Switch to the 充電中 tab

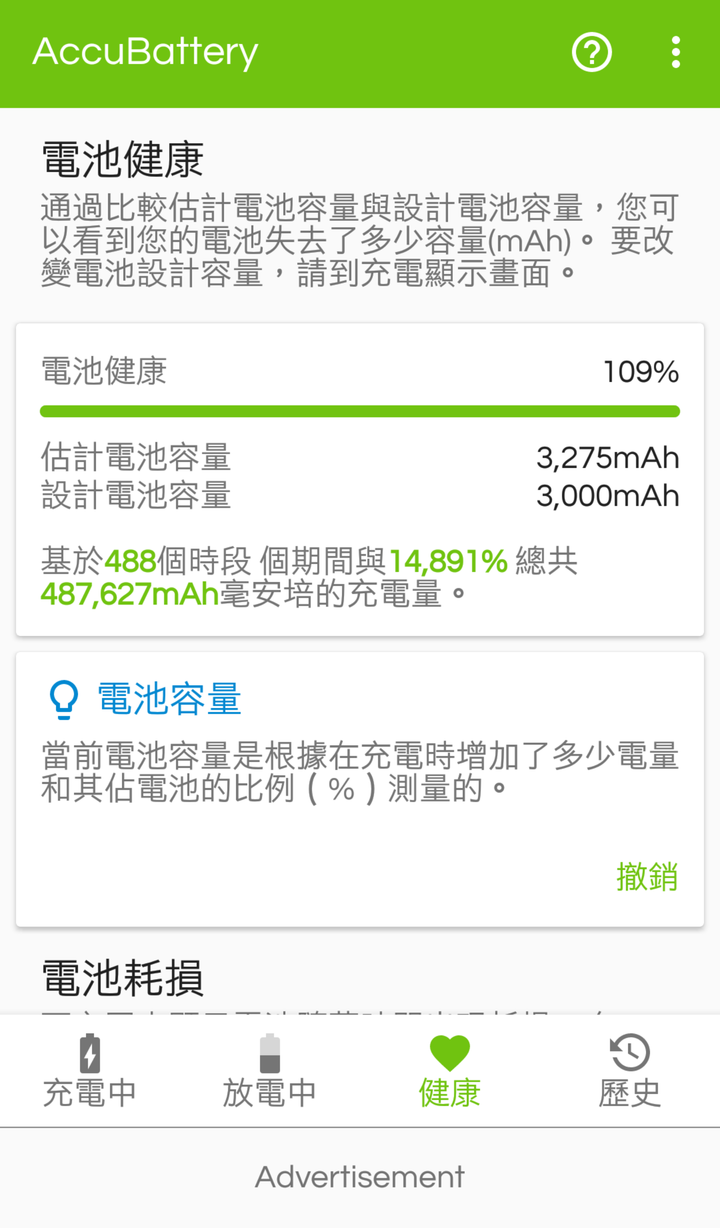pos(89,1092)
